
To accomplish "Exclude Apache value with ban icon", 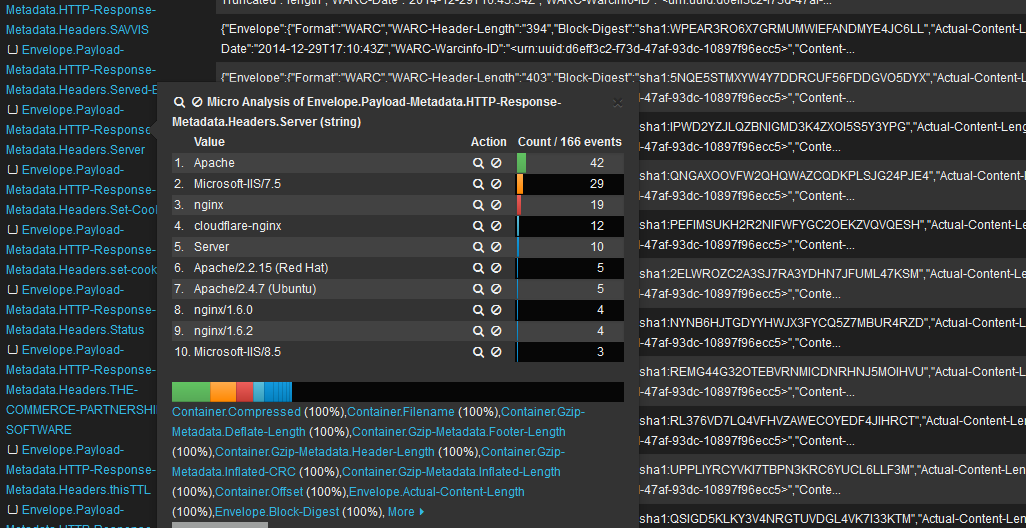I will [x=496, y=163].
